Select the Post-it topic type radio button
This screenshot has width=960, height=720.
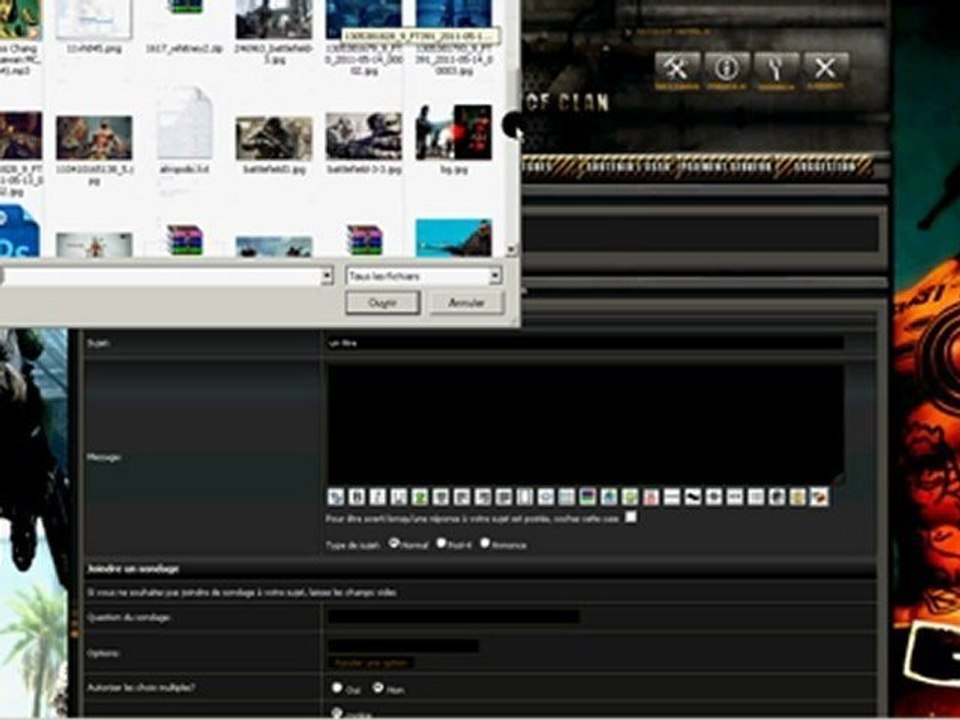pos(441,542)
